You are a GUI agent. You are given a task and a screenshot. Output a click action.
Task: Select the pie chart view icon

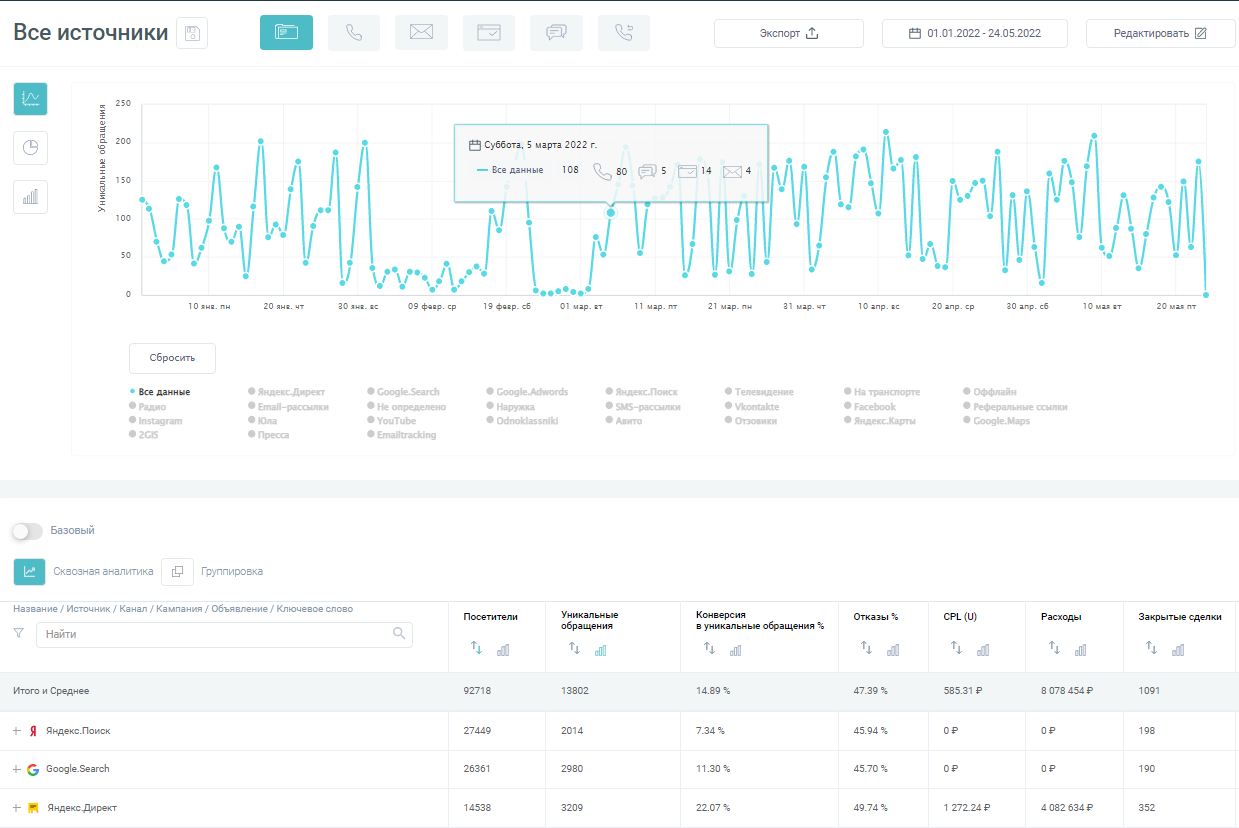click(30, 148)
